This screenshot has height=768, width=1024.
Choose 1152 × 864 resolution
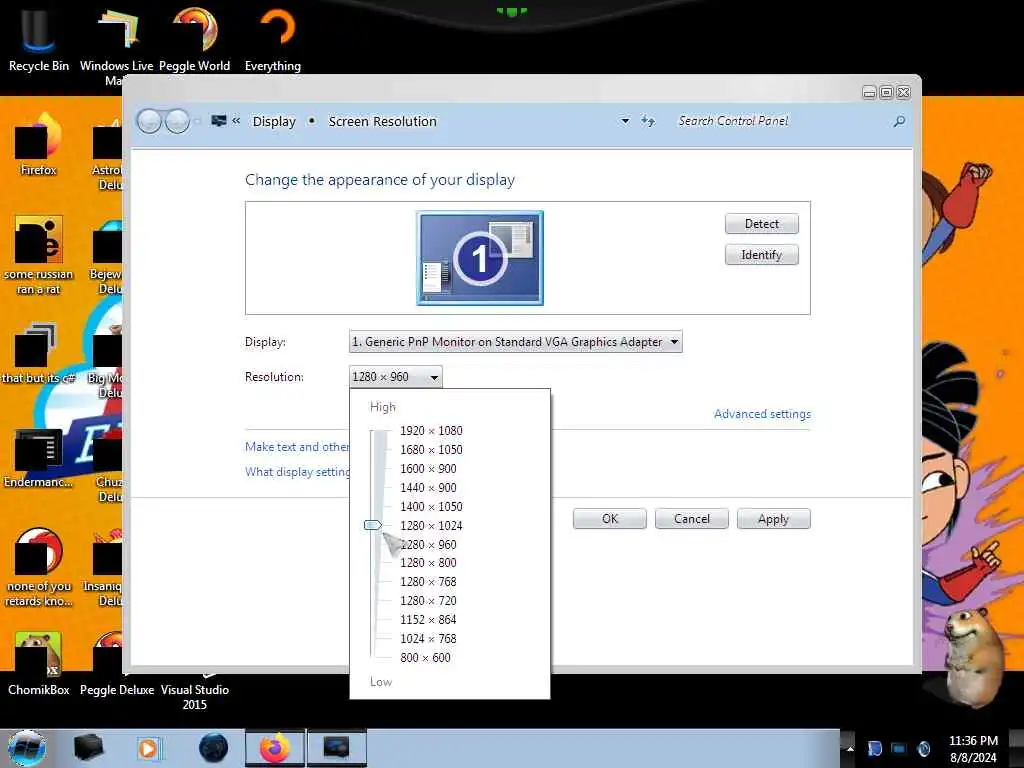tap(428, 620)
